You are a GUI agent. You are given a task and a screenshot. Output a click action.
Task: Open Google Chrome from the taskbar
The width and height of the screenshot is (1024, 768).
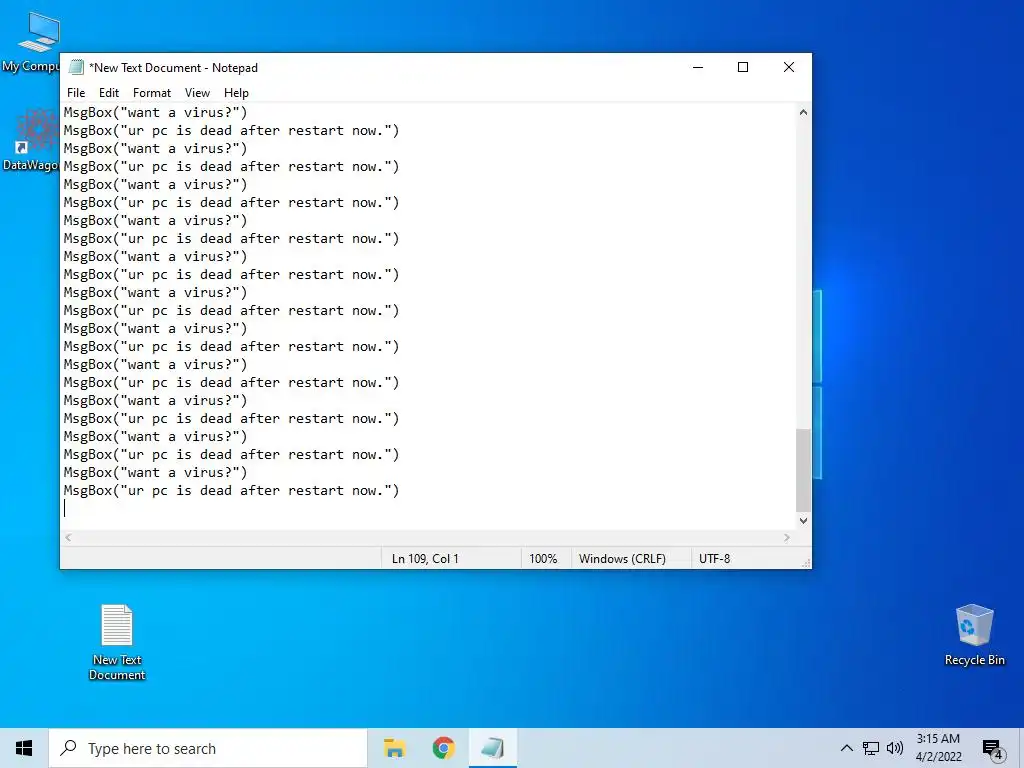click(x=443, y=748)
